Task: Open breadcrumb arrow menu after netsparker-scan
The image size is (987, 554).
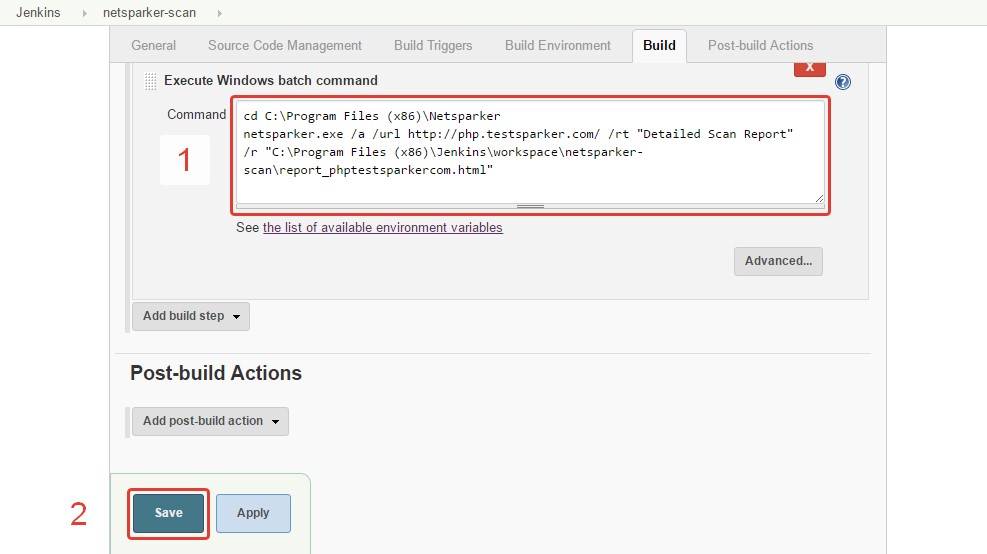Action: pyautogui.click(x=219, y=13)
